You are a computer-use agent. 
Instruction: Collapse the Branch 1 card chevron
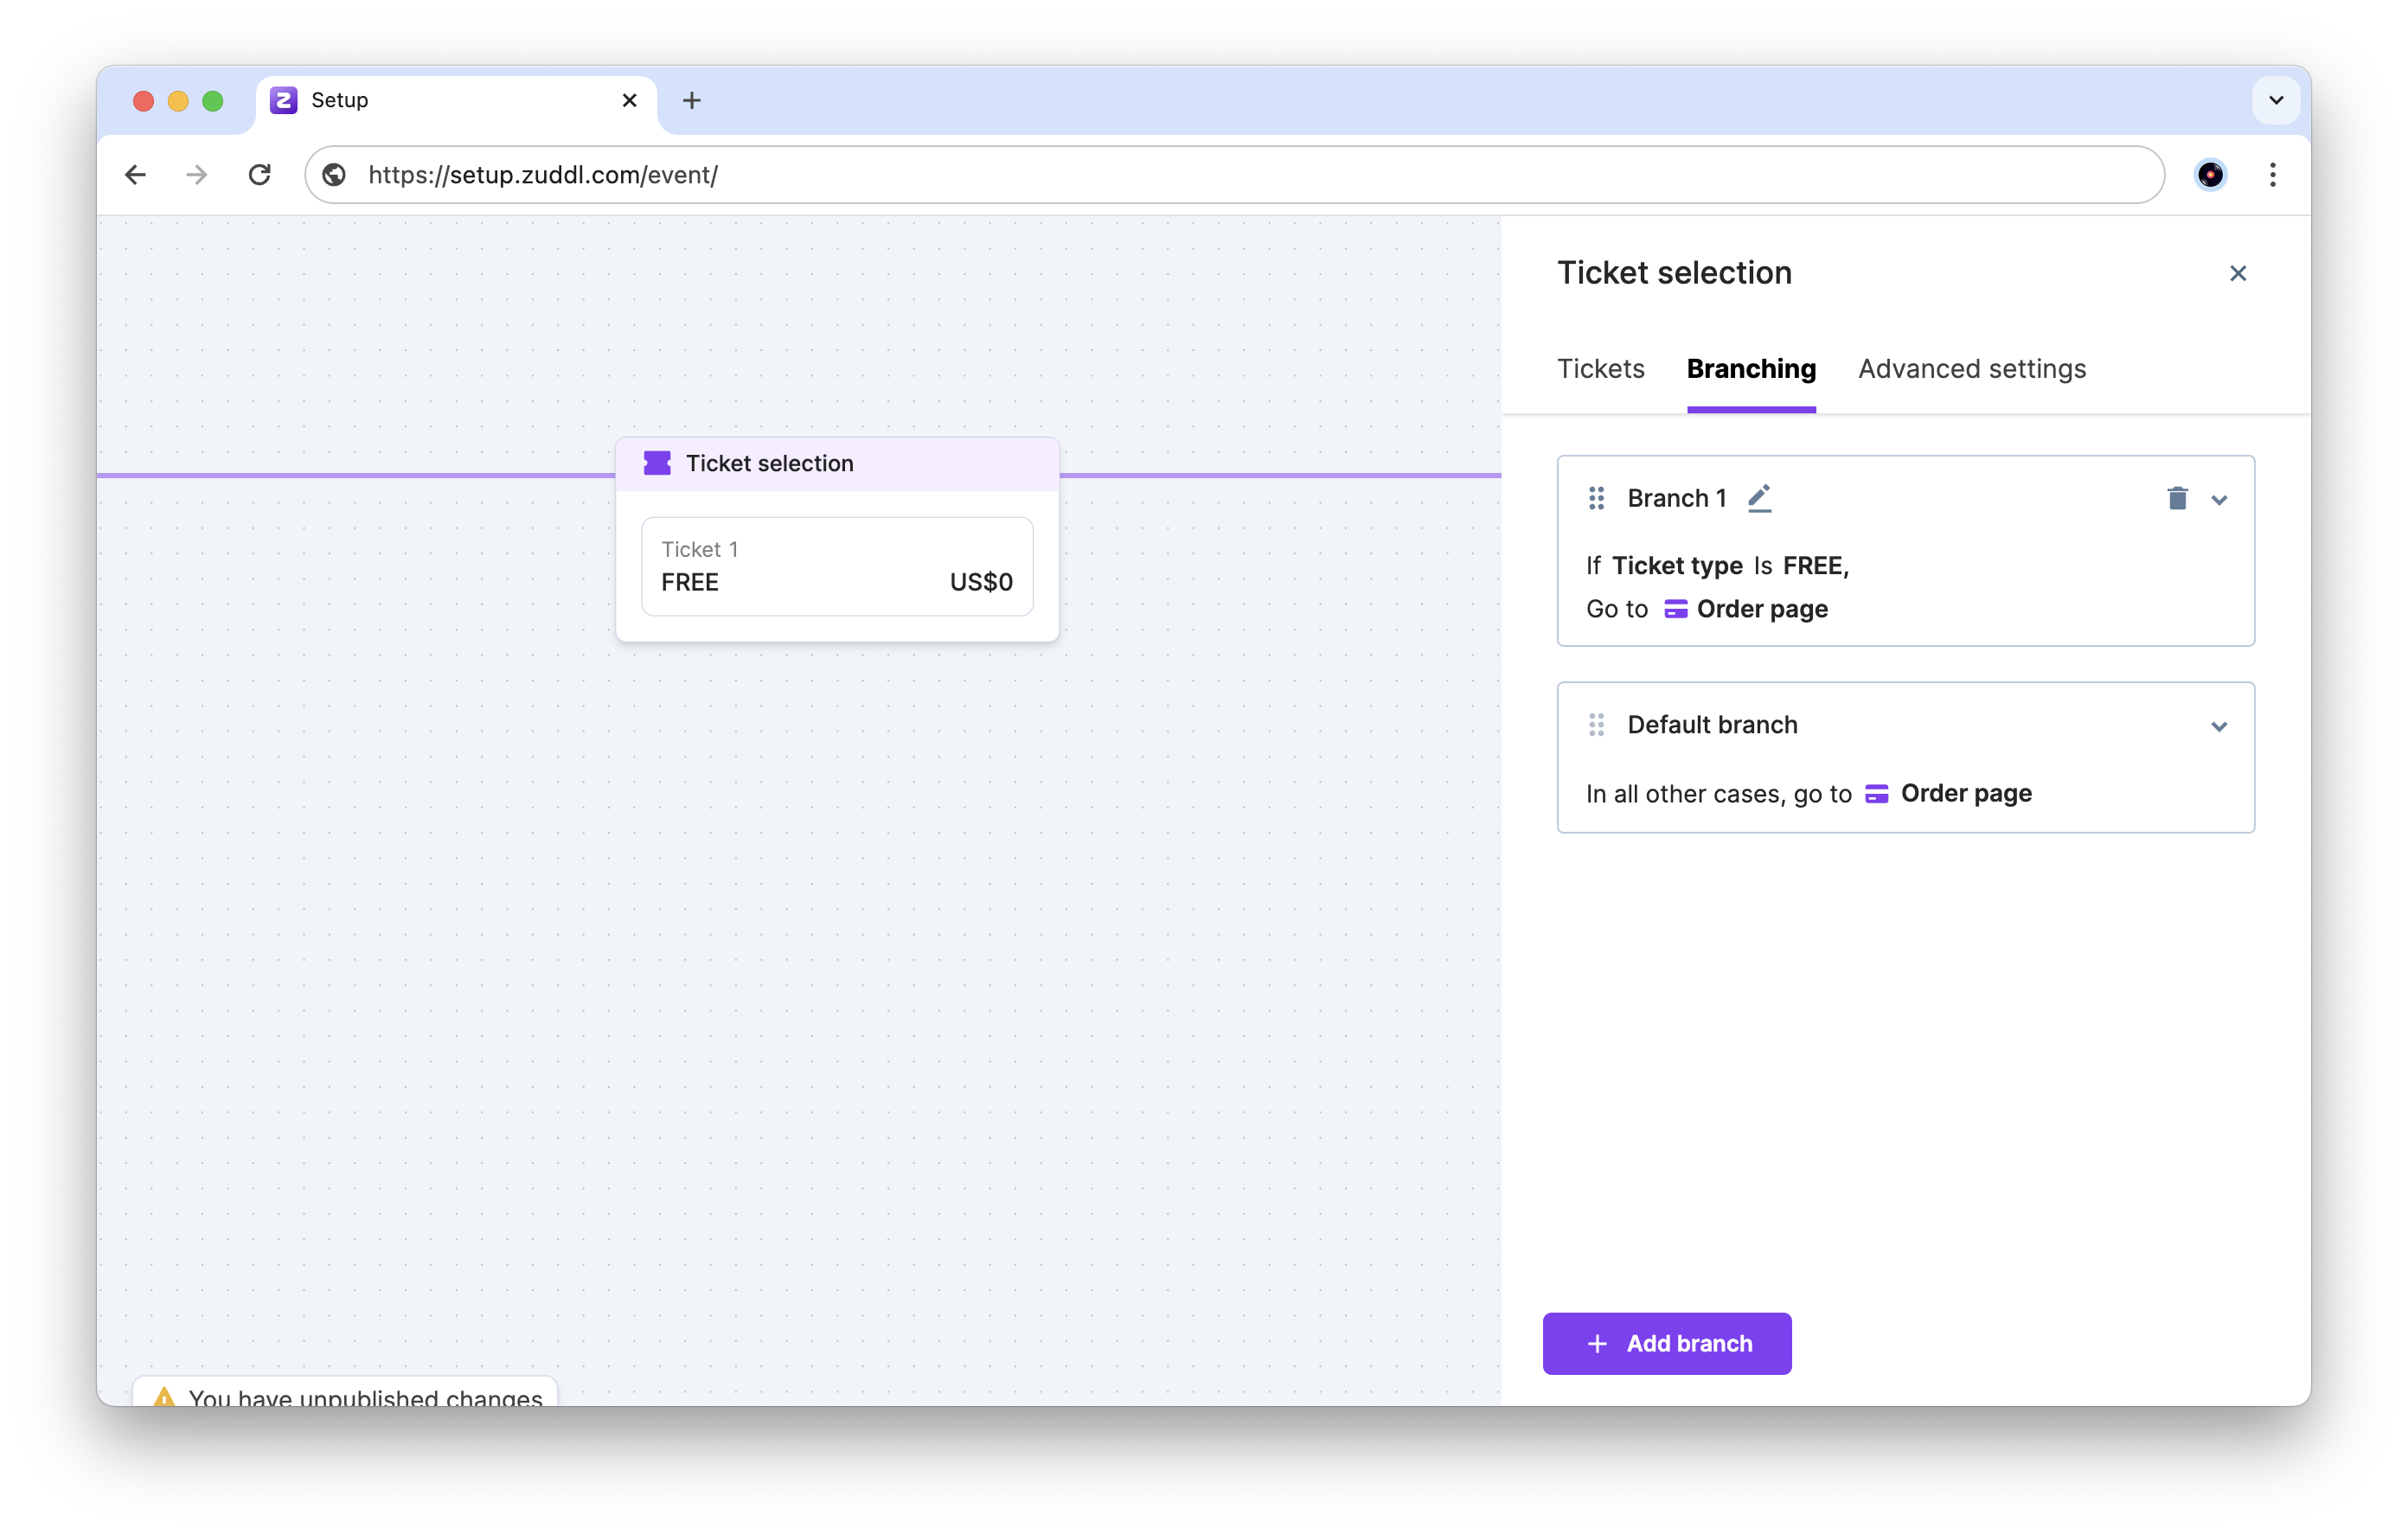coord(2219,500)
